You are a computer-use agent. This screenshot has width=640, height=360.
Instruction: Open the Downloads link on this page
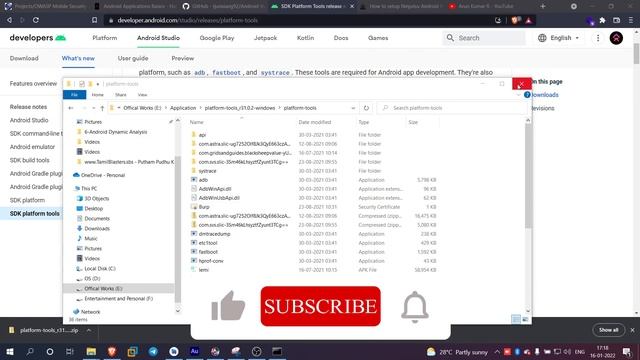545,95
